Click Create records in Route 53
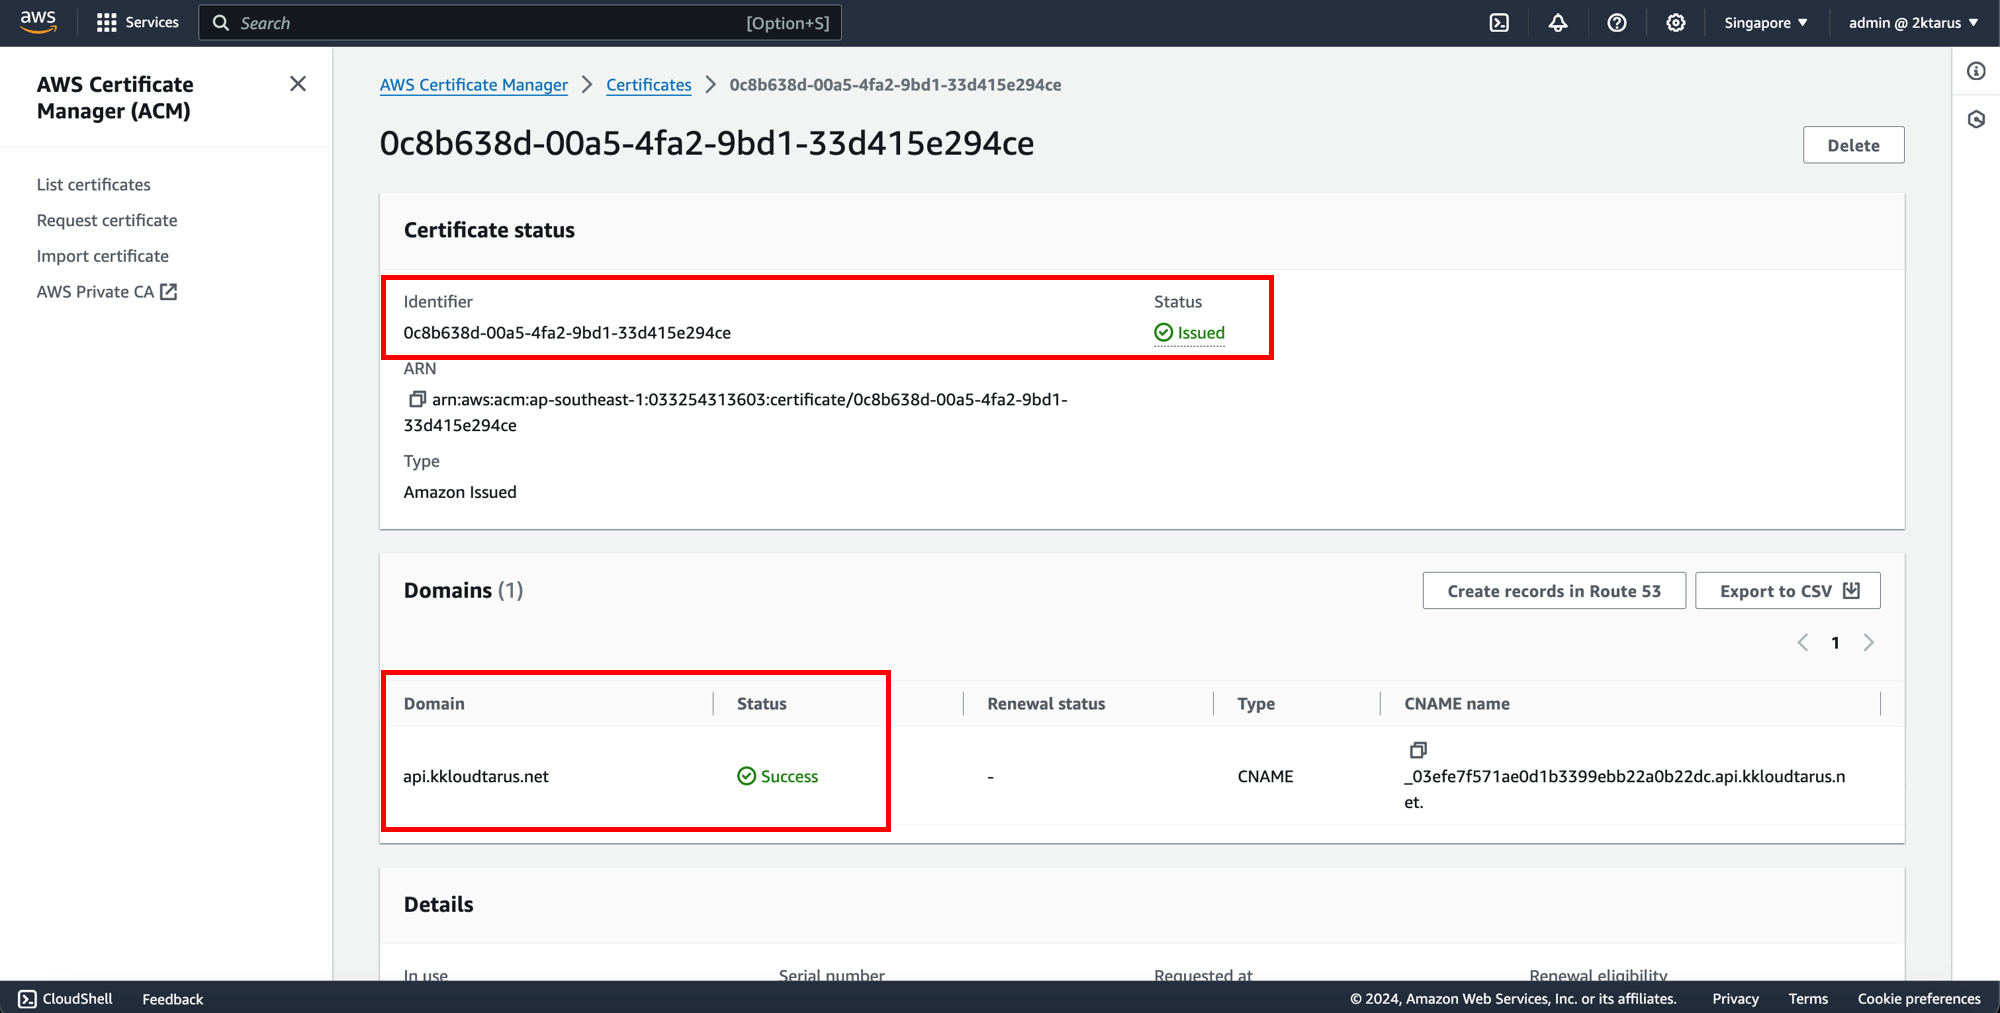The width and height of the screenshot is (2000, 1013). pos(1554,591)
